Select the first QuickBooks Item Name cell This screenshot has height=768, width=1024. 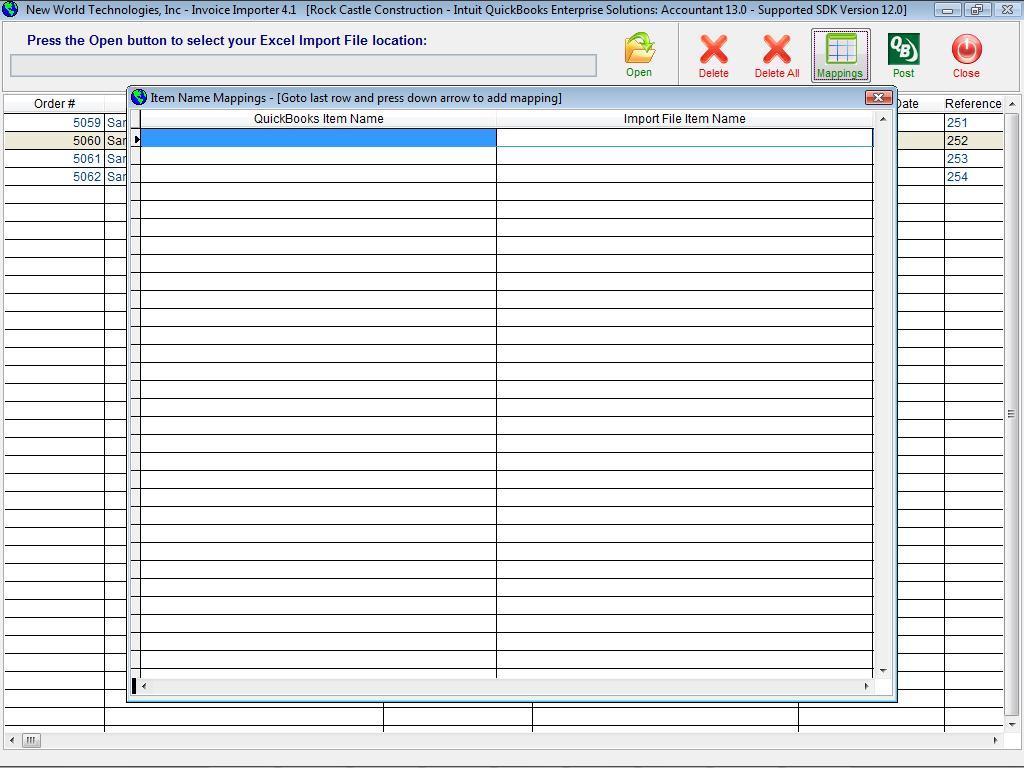point(318,138)
